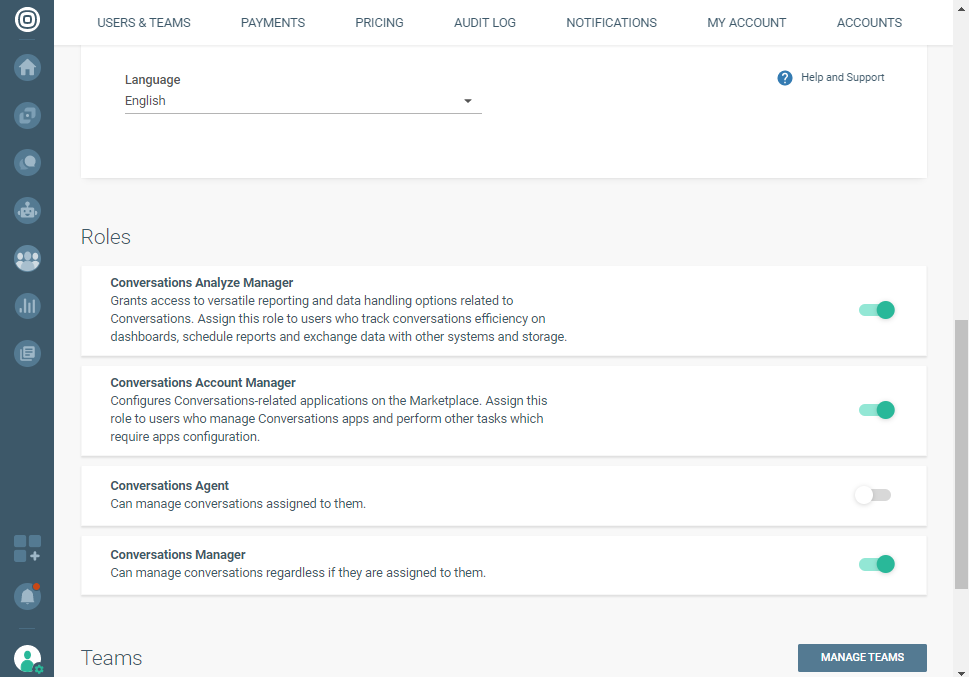
Task: Enable the Conversations Agent role toggle
Action: (x=872, y=495)
